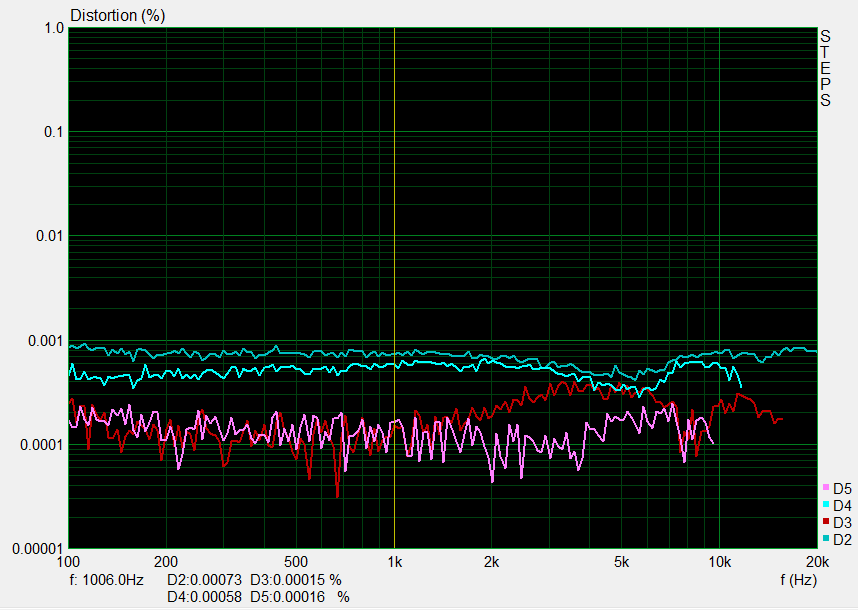Click the 'f: 1006.0Hz' cursor readout

[106, 580]
